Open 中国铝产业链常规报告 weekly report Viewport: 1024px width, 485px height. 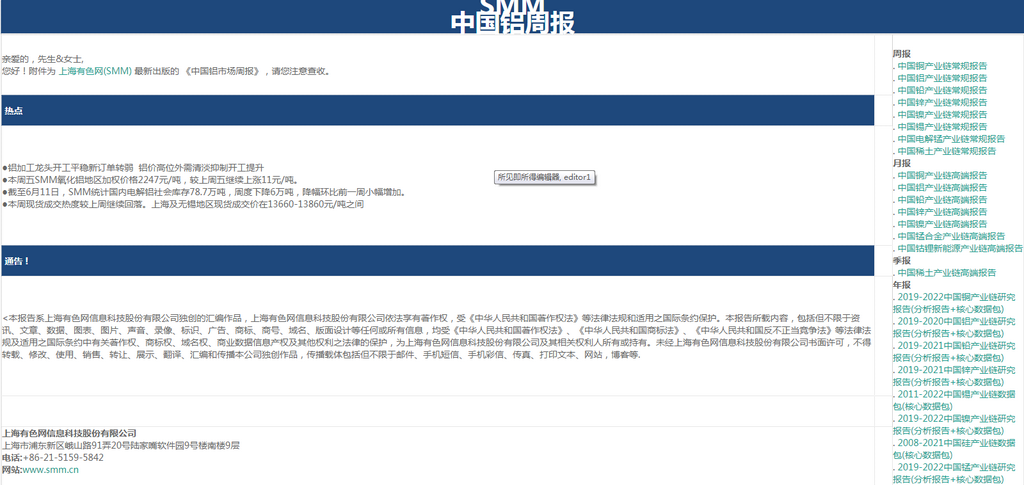point(942,78)
